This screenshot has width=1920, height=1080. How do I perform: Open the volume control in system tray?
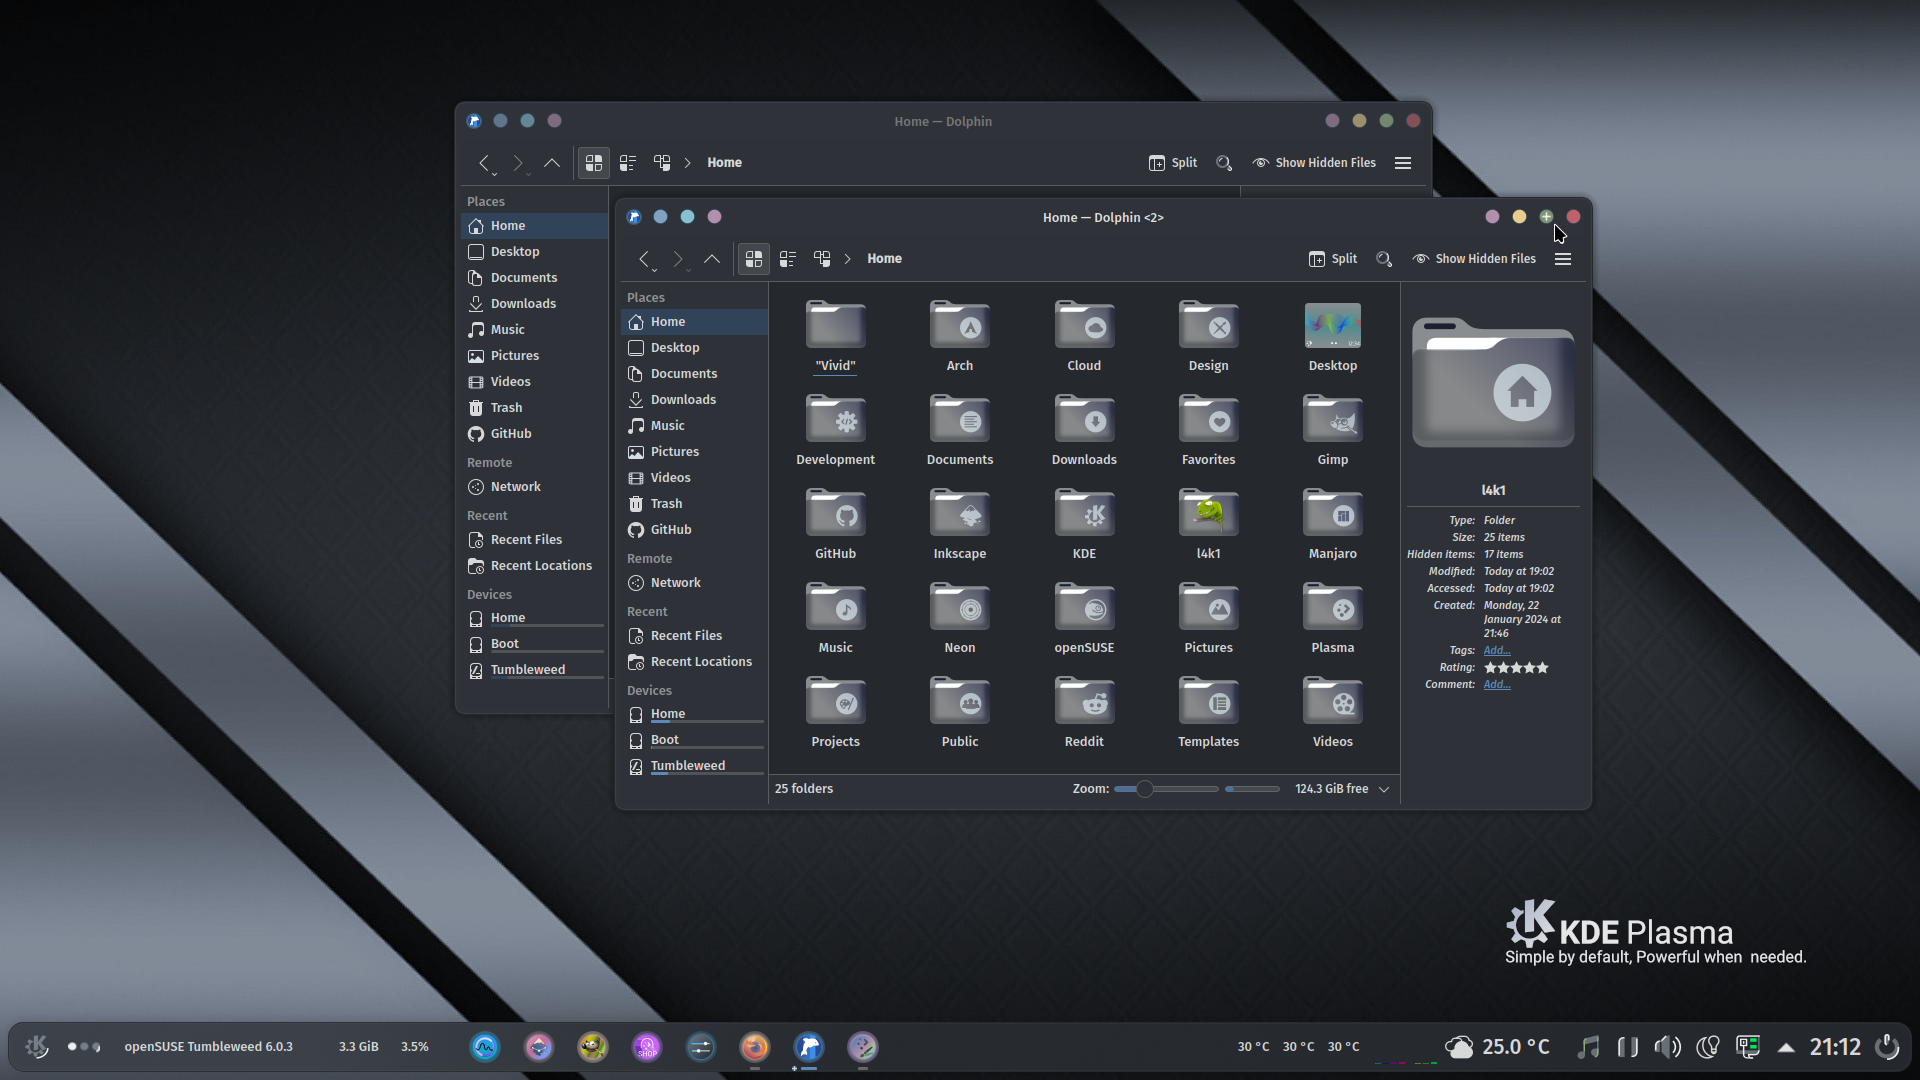[x=1667, y=1047]
